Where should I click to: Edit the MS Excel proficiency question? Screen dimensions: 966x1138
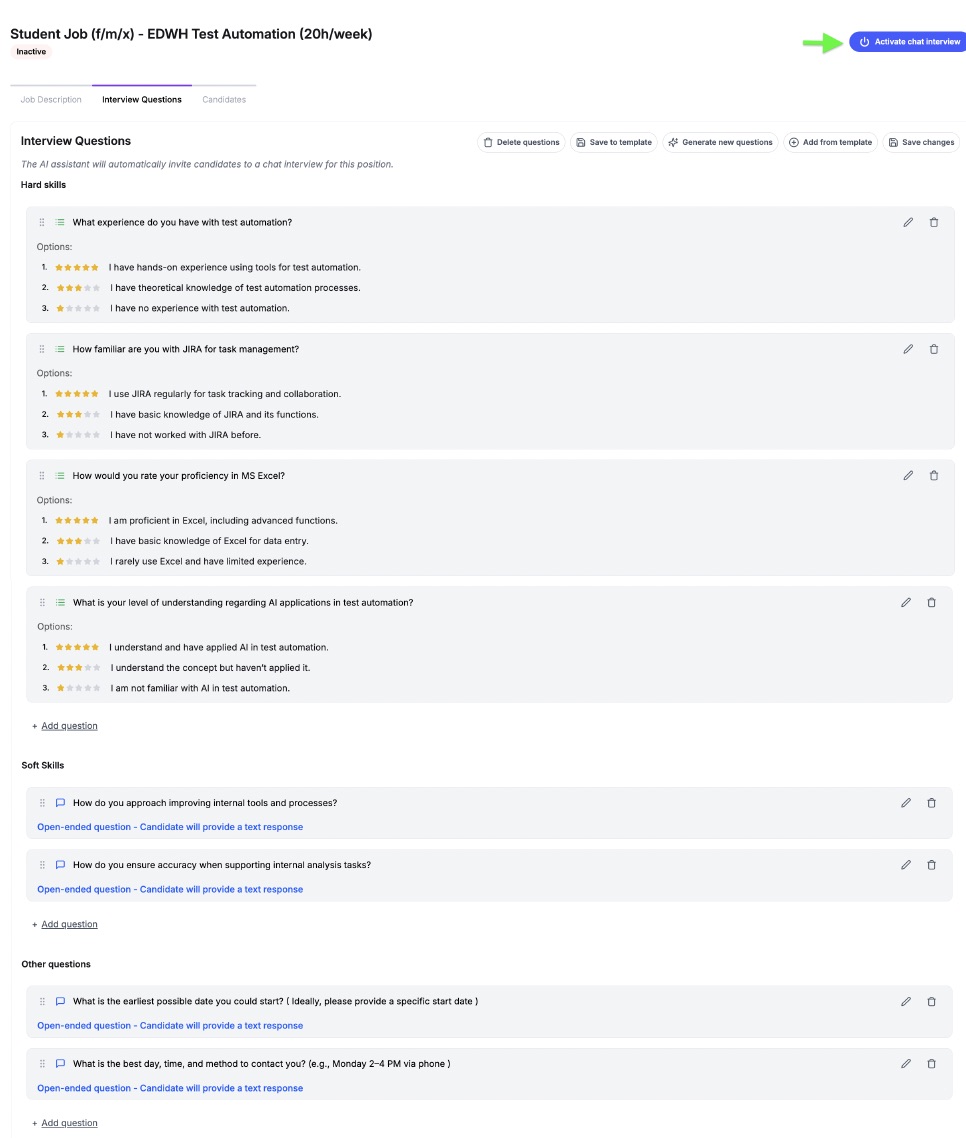[908, 475]
